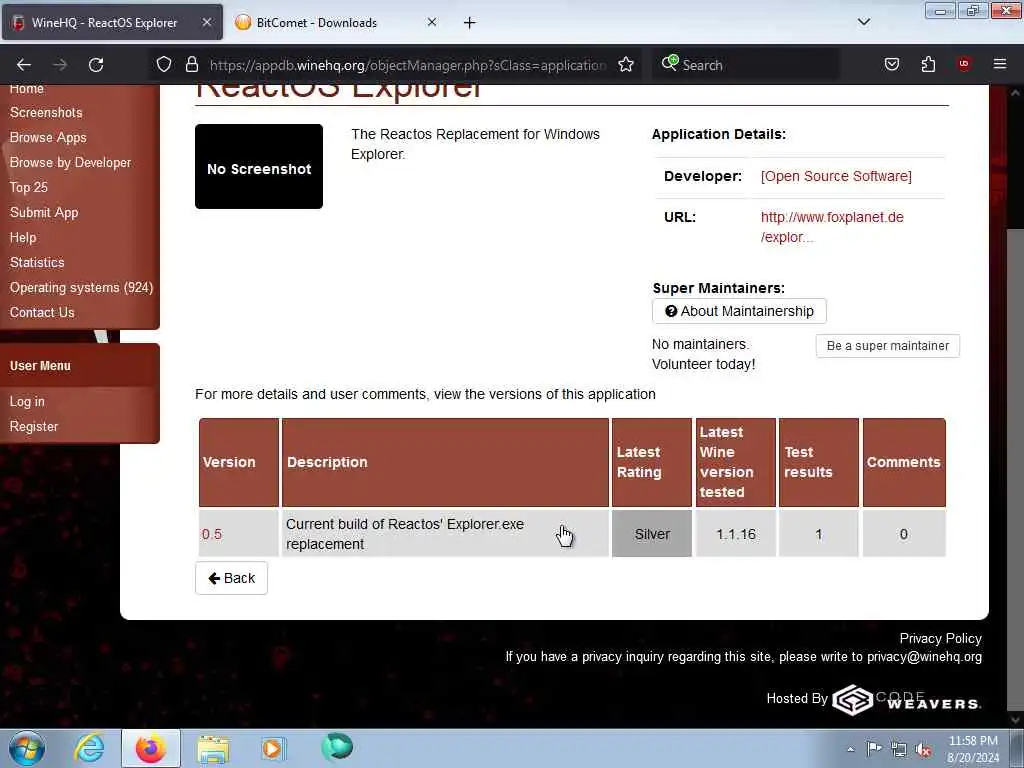1024x768 pixels.
Task: Open the Firefox hamburger menu
Action: [x=1000, y=64]
